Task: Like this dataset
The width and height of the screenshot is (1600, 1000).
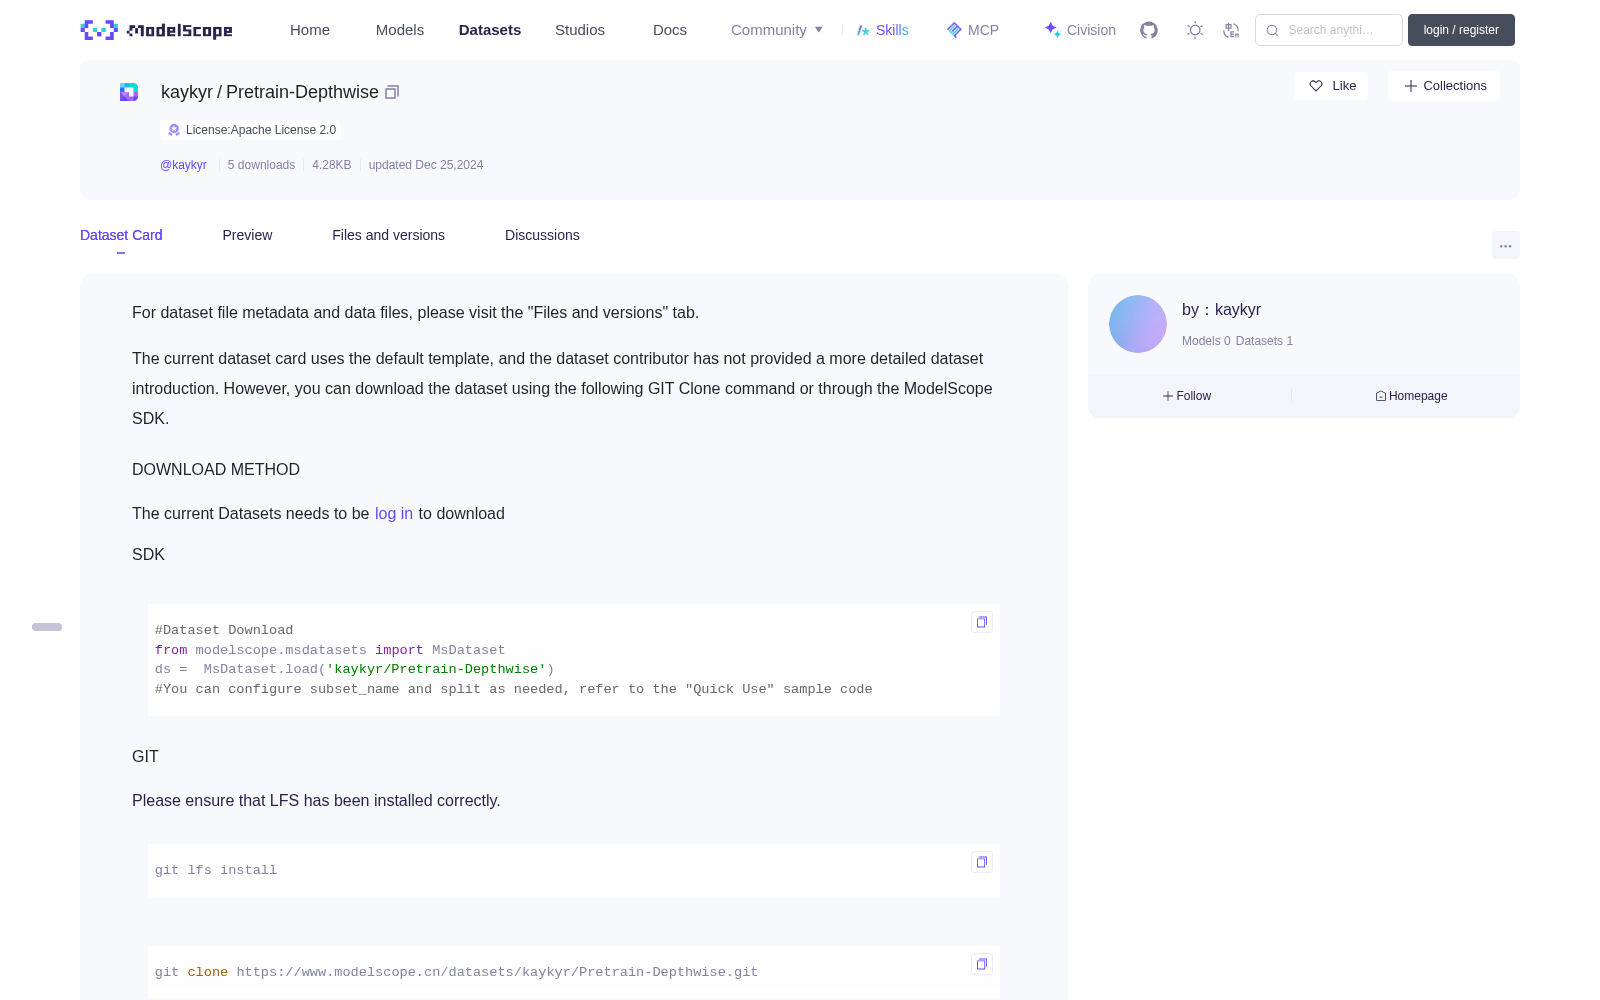Action: (1332, 86)
